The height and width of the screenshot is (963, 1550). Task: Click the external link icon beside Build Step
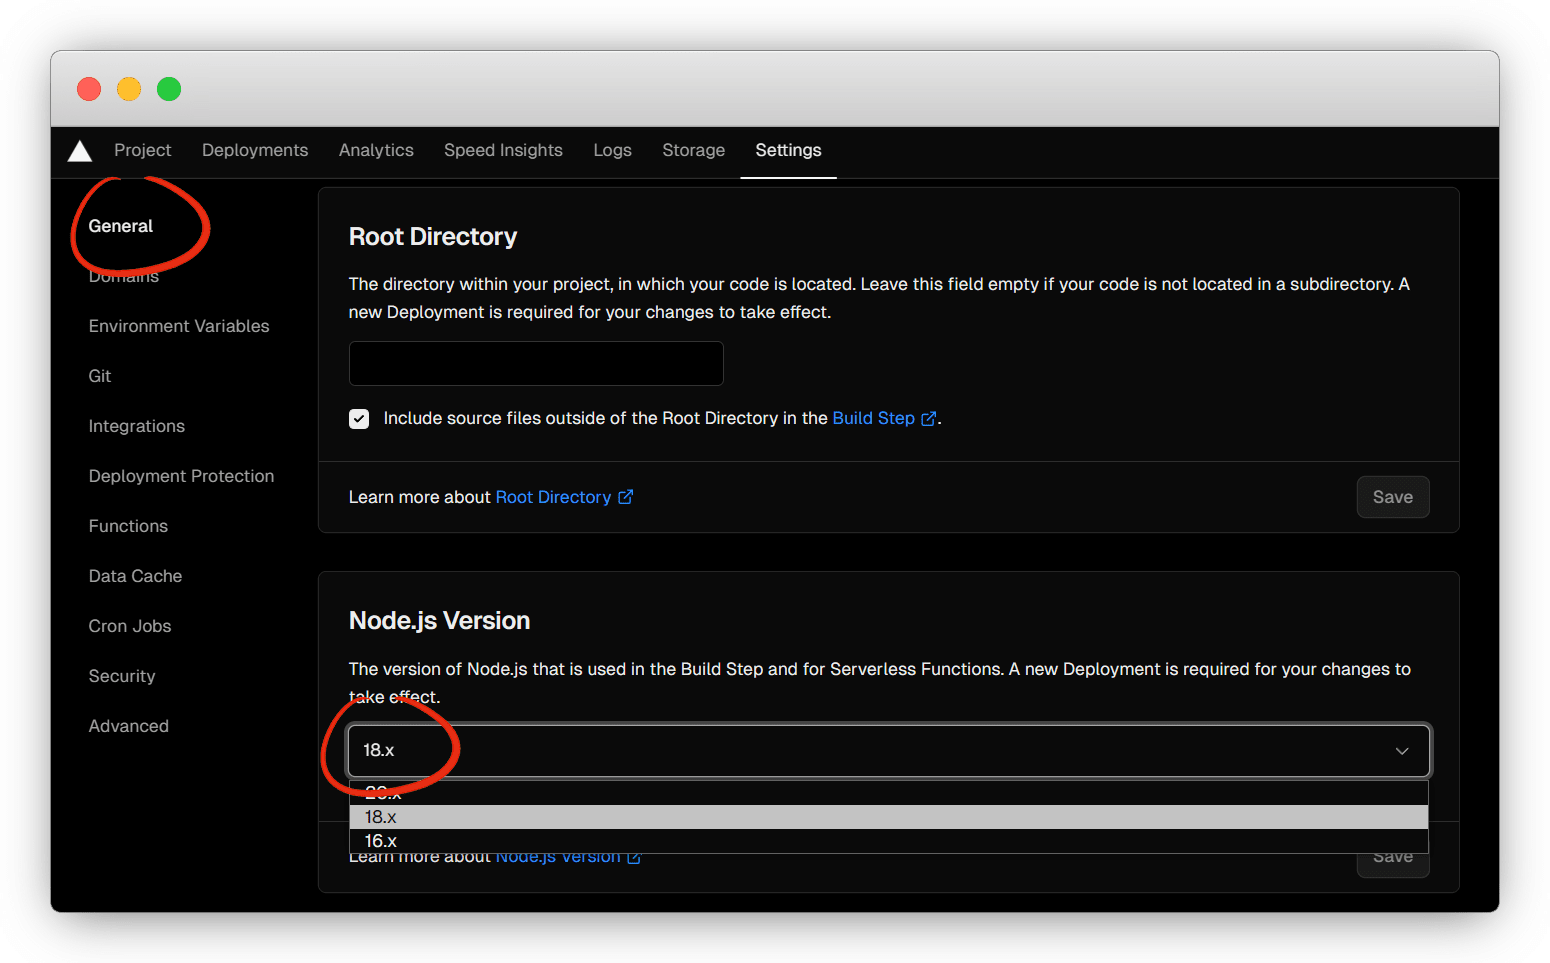928,419
